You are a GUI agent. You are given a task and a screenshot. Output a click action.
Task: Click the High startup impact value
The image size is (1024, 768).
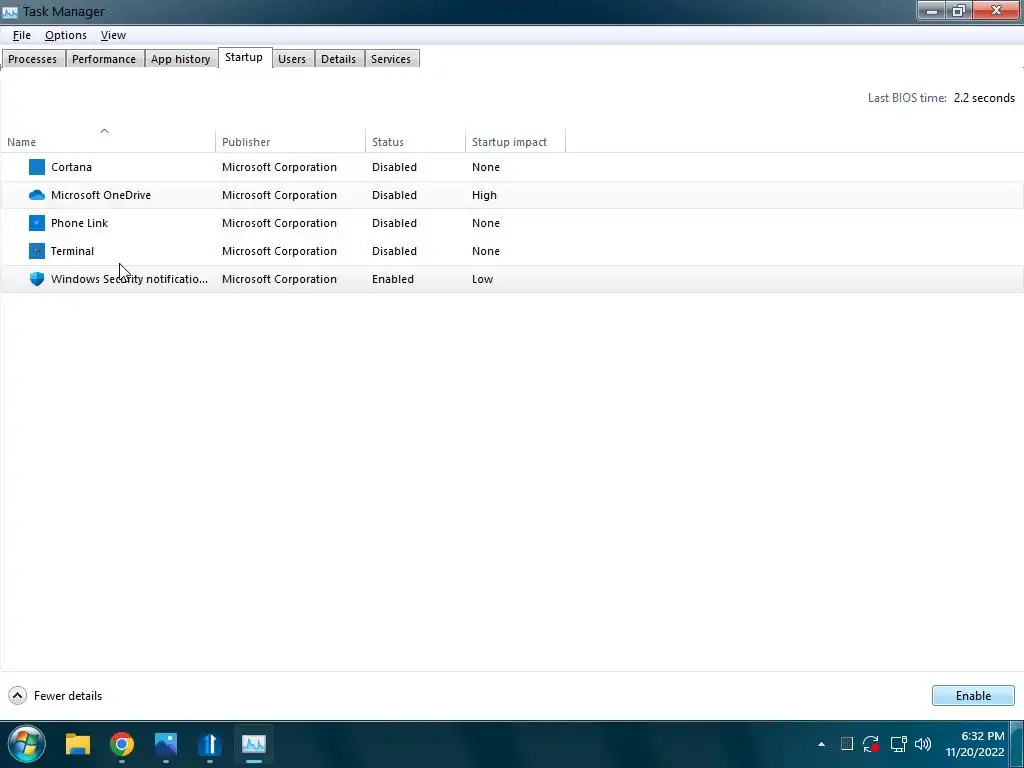point(484,195)
